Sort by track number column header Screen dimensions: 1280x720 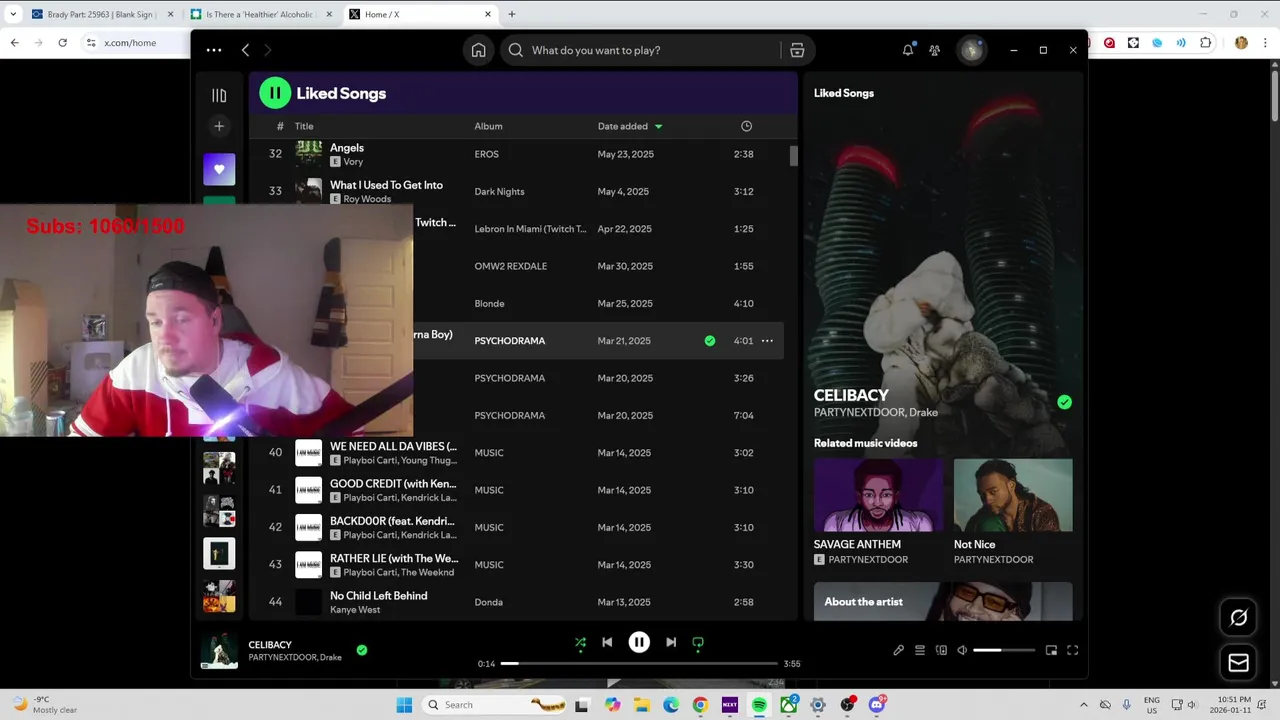coord(280,126)
